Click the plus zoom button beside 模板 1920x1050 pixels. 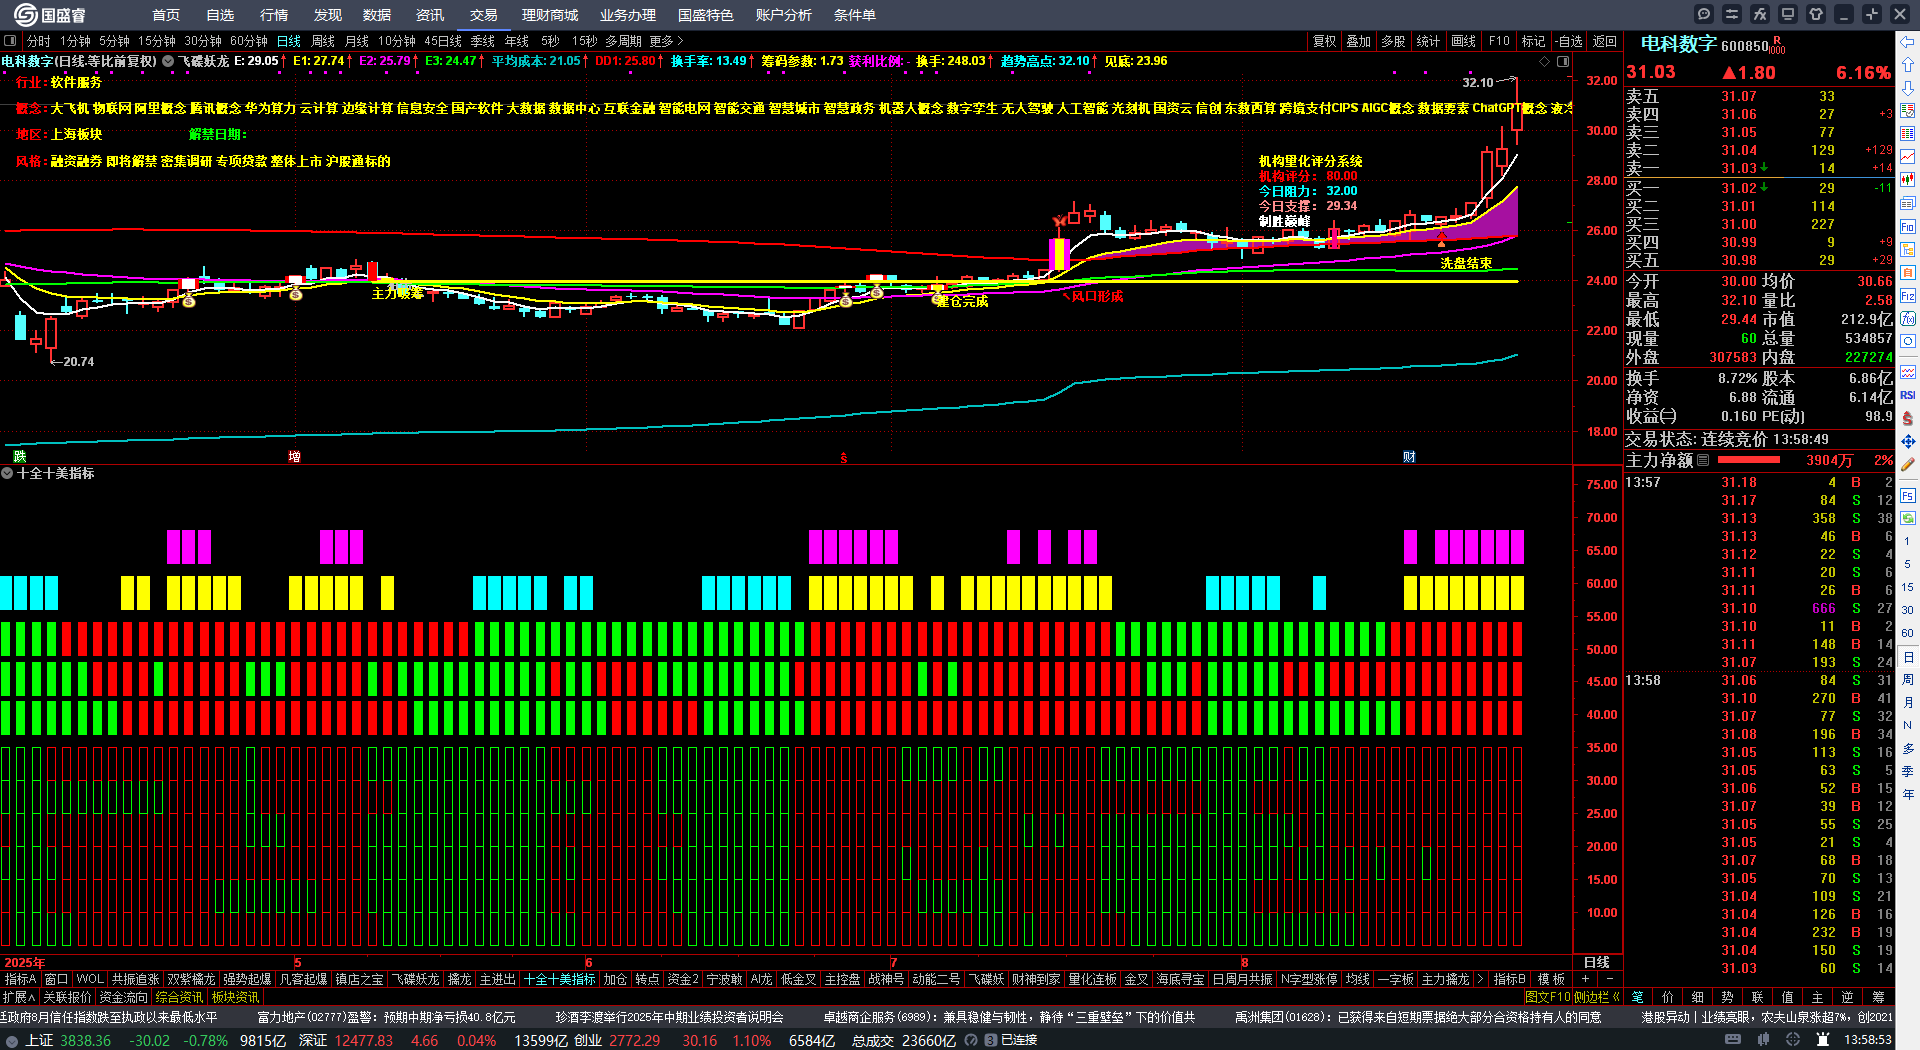pyautogui.click(x=1586, y=979)
